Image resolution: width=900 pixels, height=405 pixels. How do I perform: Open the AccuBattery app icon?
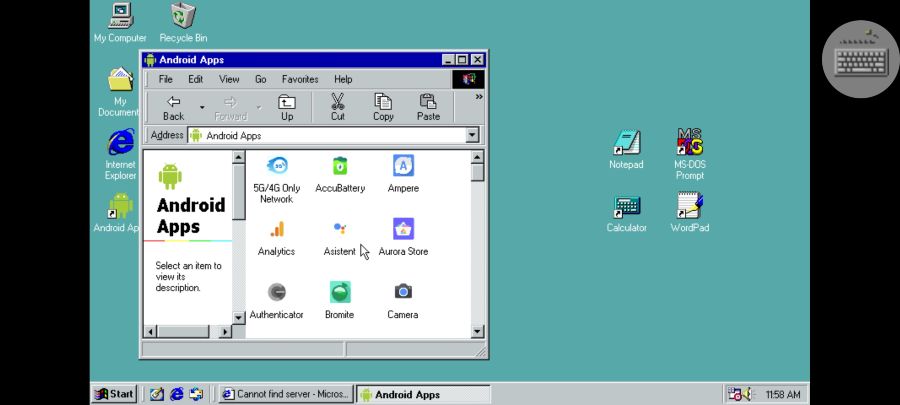click(x=340, y=166)
